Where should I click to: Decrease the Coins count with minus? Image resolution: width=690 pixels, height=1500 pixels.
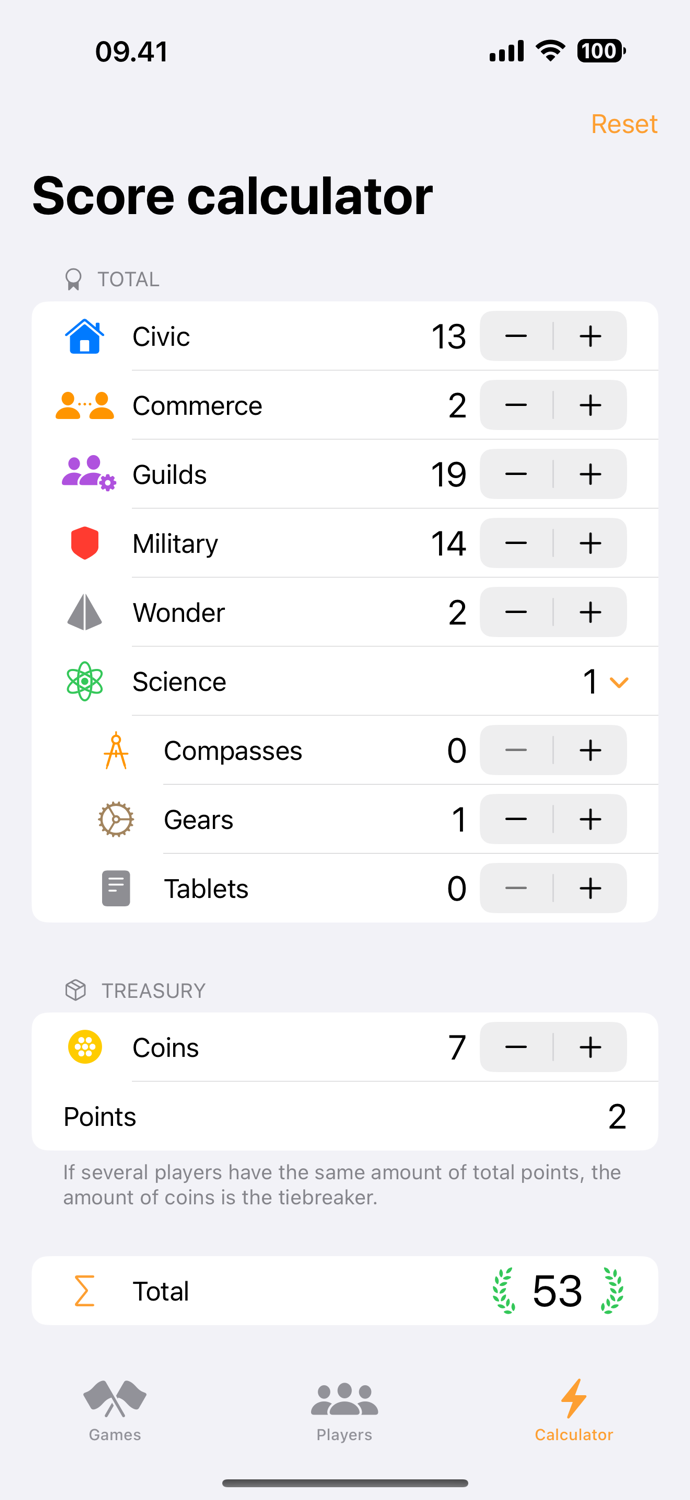(x=515, y=1047)
